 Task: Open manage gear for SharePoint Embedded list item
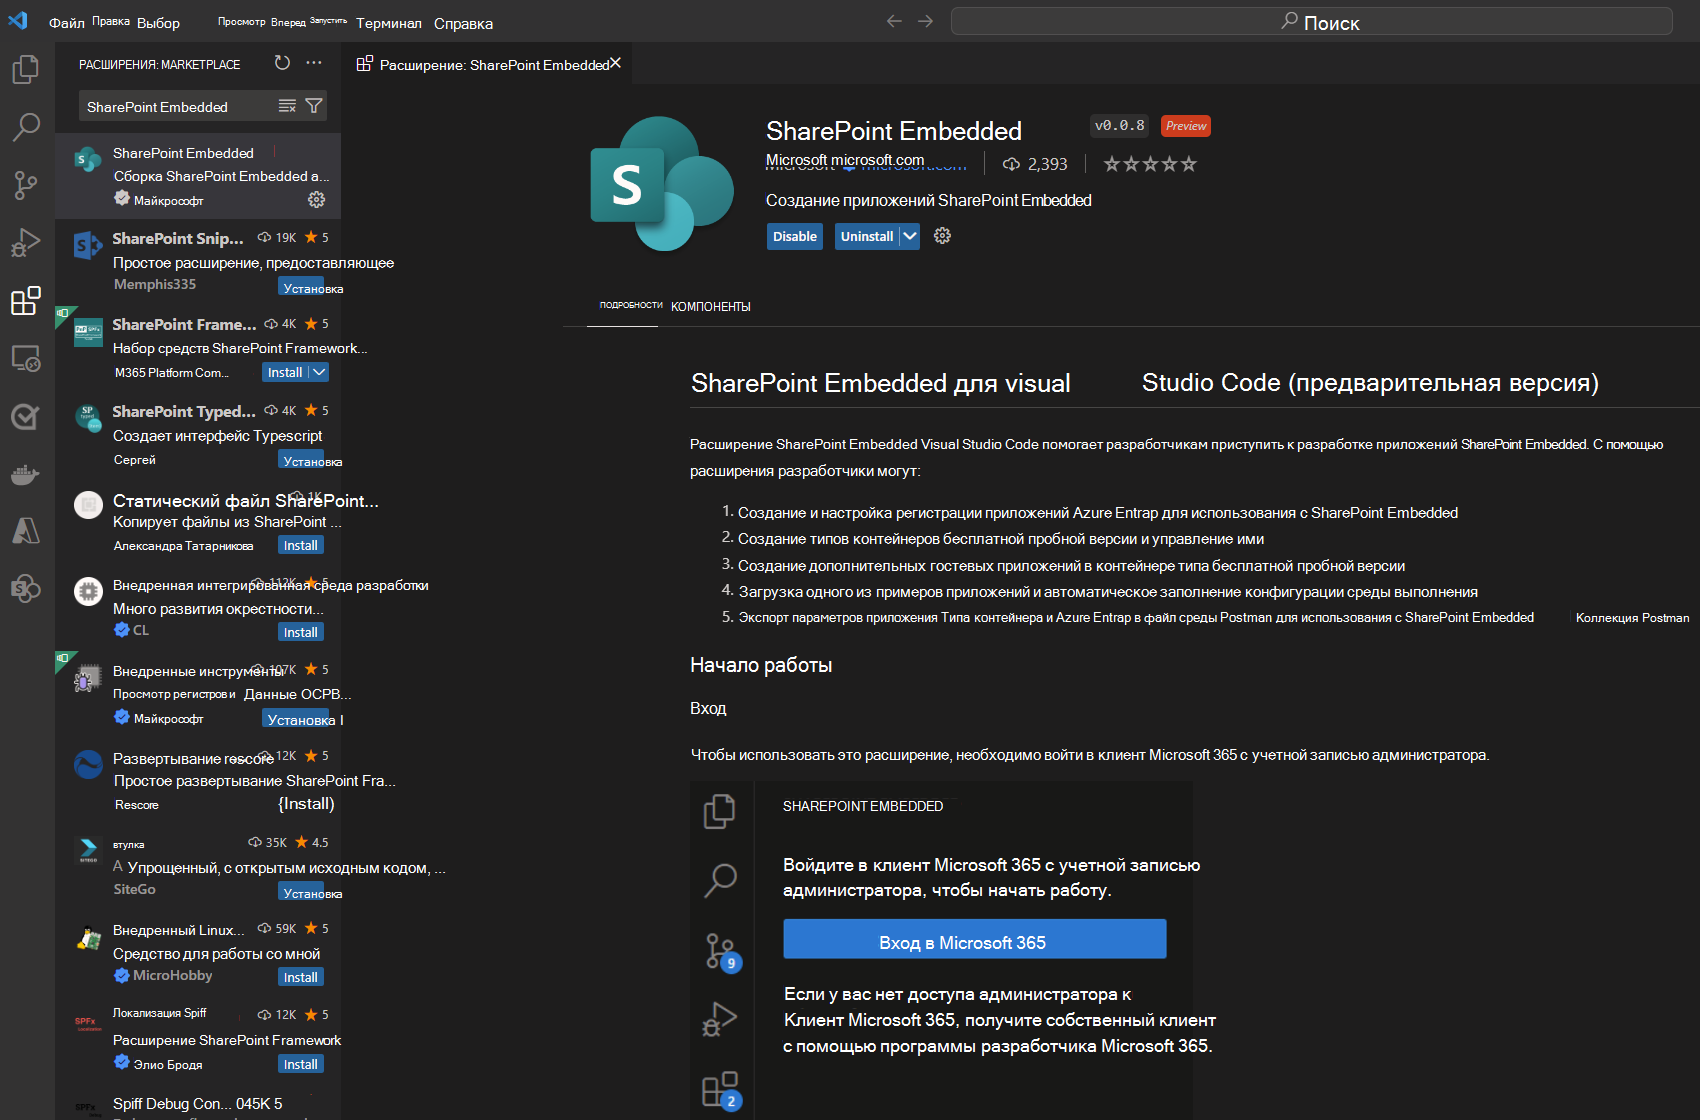(317, 200)
